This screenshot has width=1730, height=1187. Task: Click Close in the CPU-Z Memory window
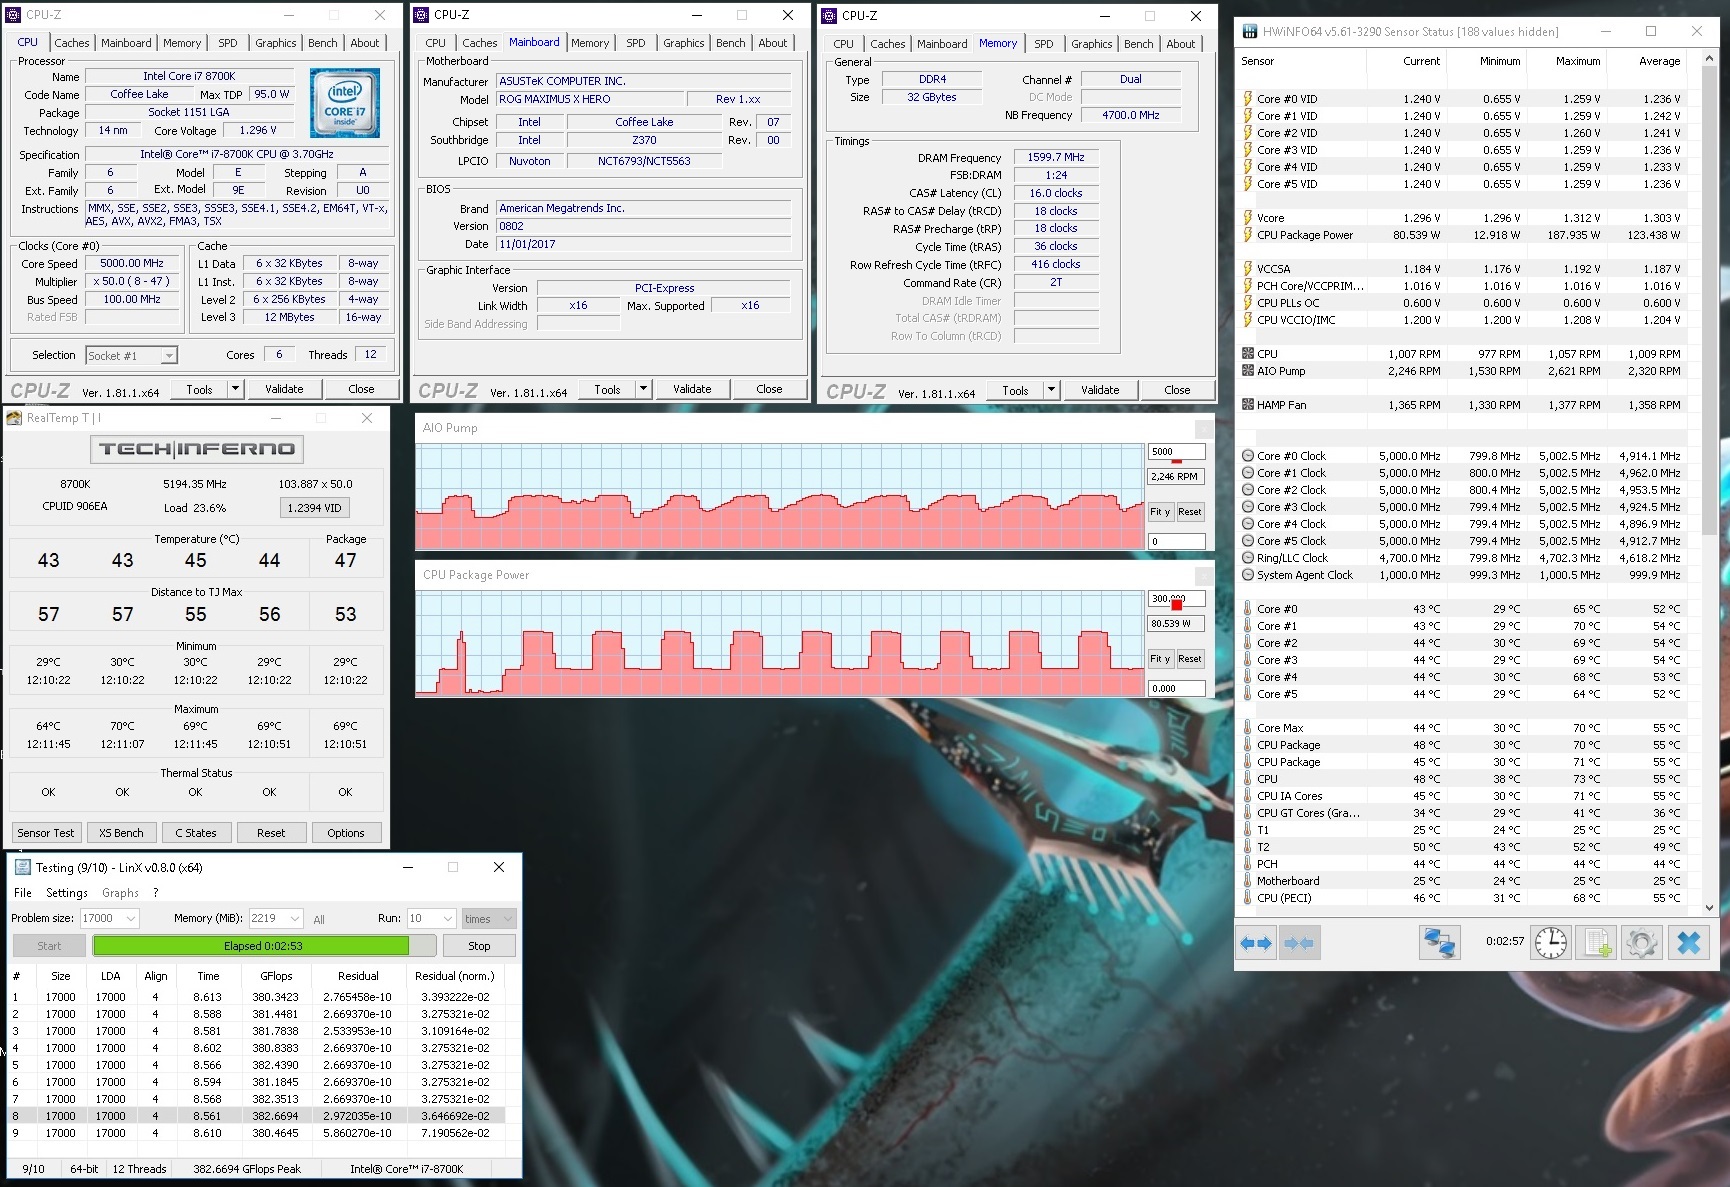click(1177, 390)
